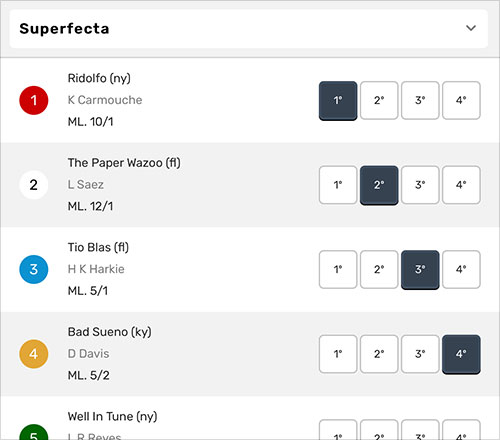Click green saddle cloth number 5 icon

click(34, 432)
